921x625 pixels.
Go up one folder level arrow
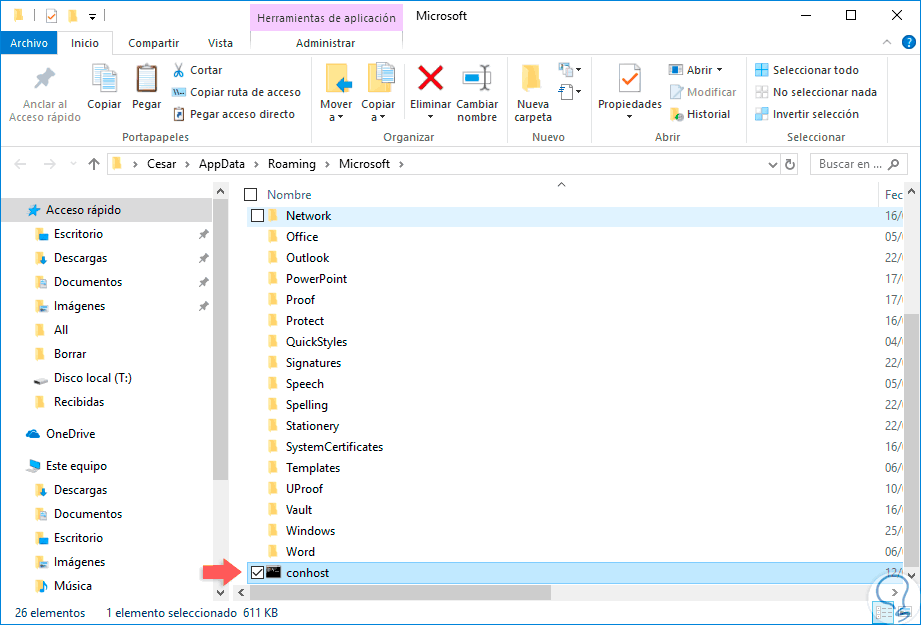93,164
